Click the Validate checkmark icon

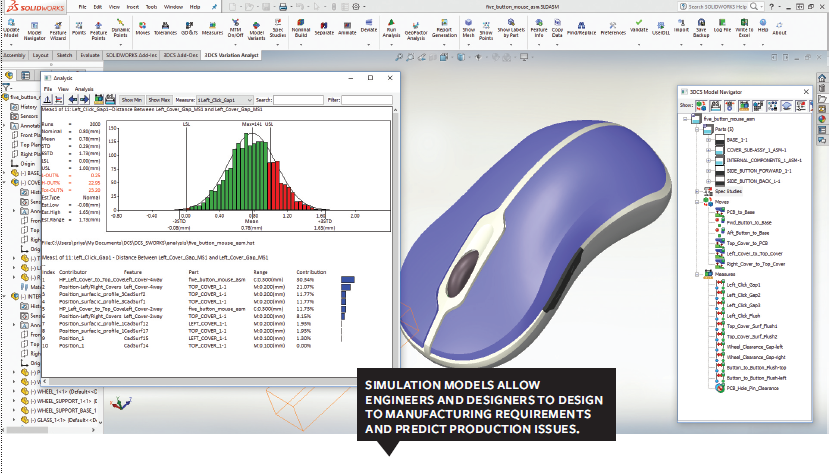tap(639, 23)
